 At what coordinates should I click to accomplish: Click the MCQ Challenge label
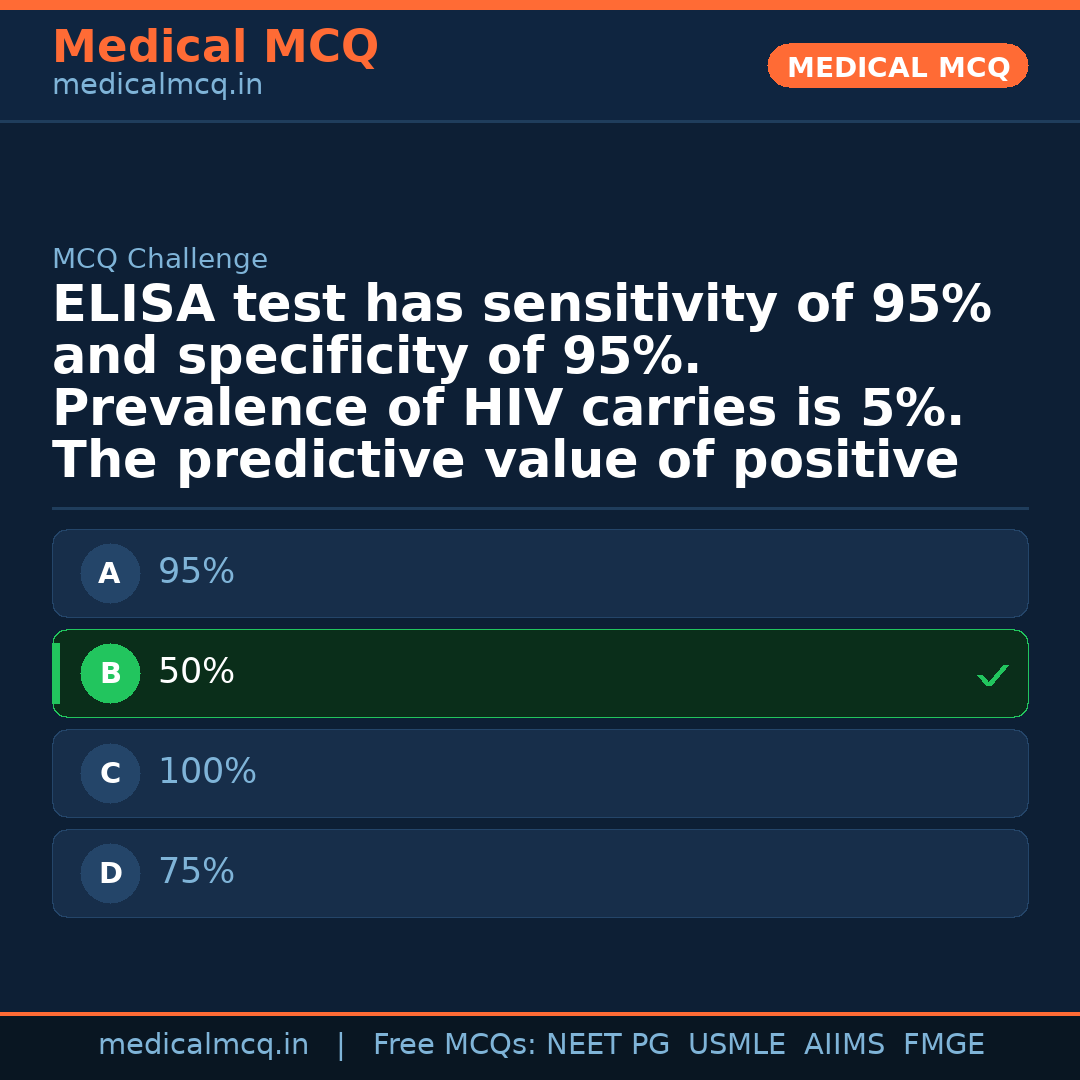coord(160,260)
